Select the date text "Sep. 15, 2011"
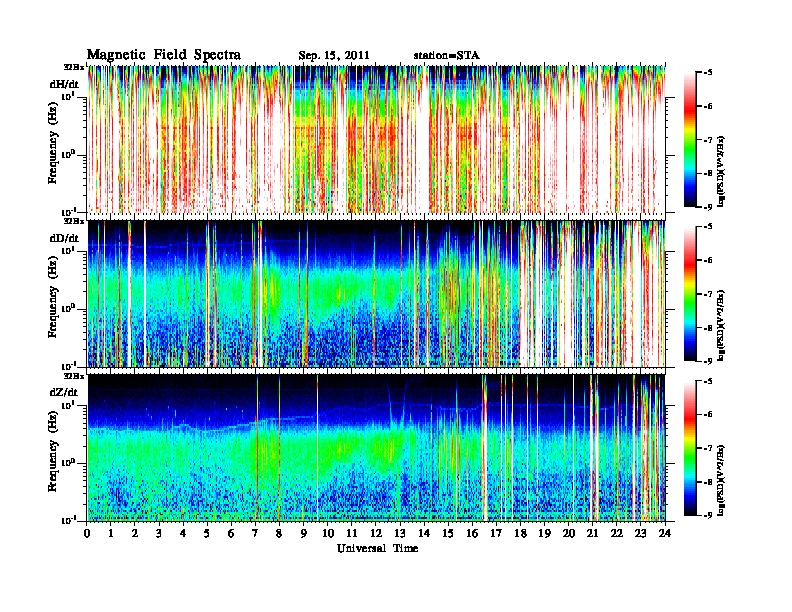 334,56
